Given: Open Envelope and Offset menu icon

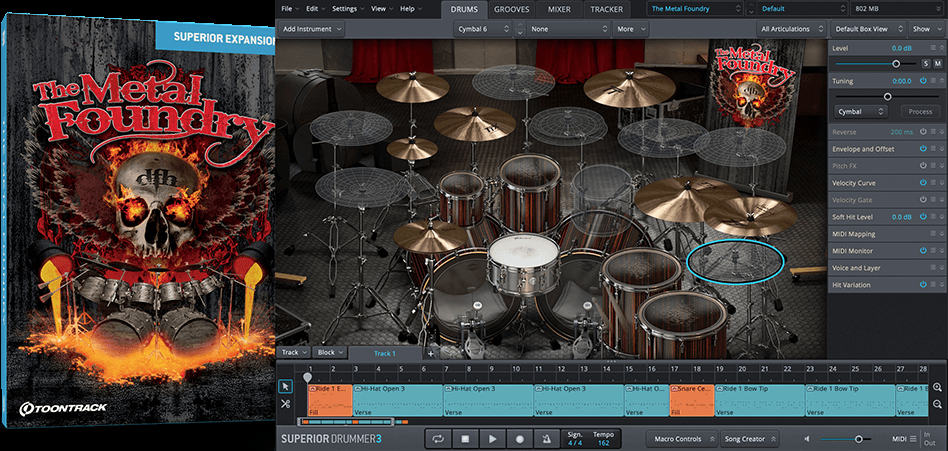Looking at the screenshot, I should tap(933, 149).
